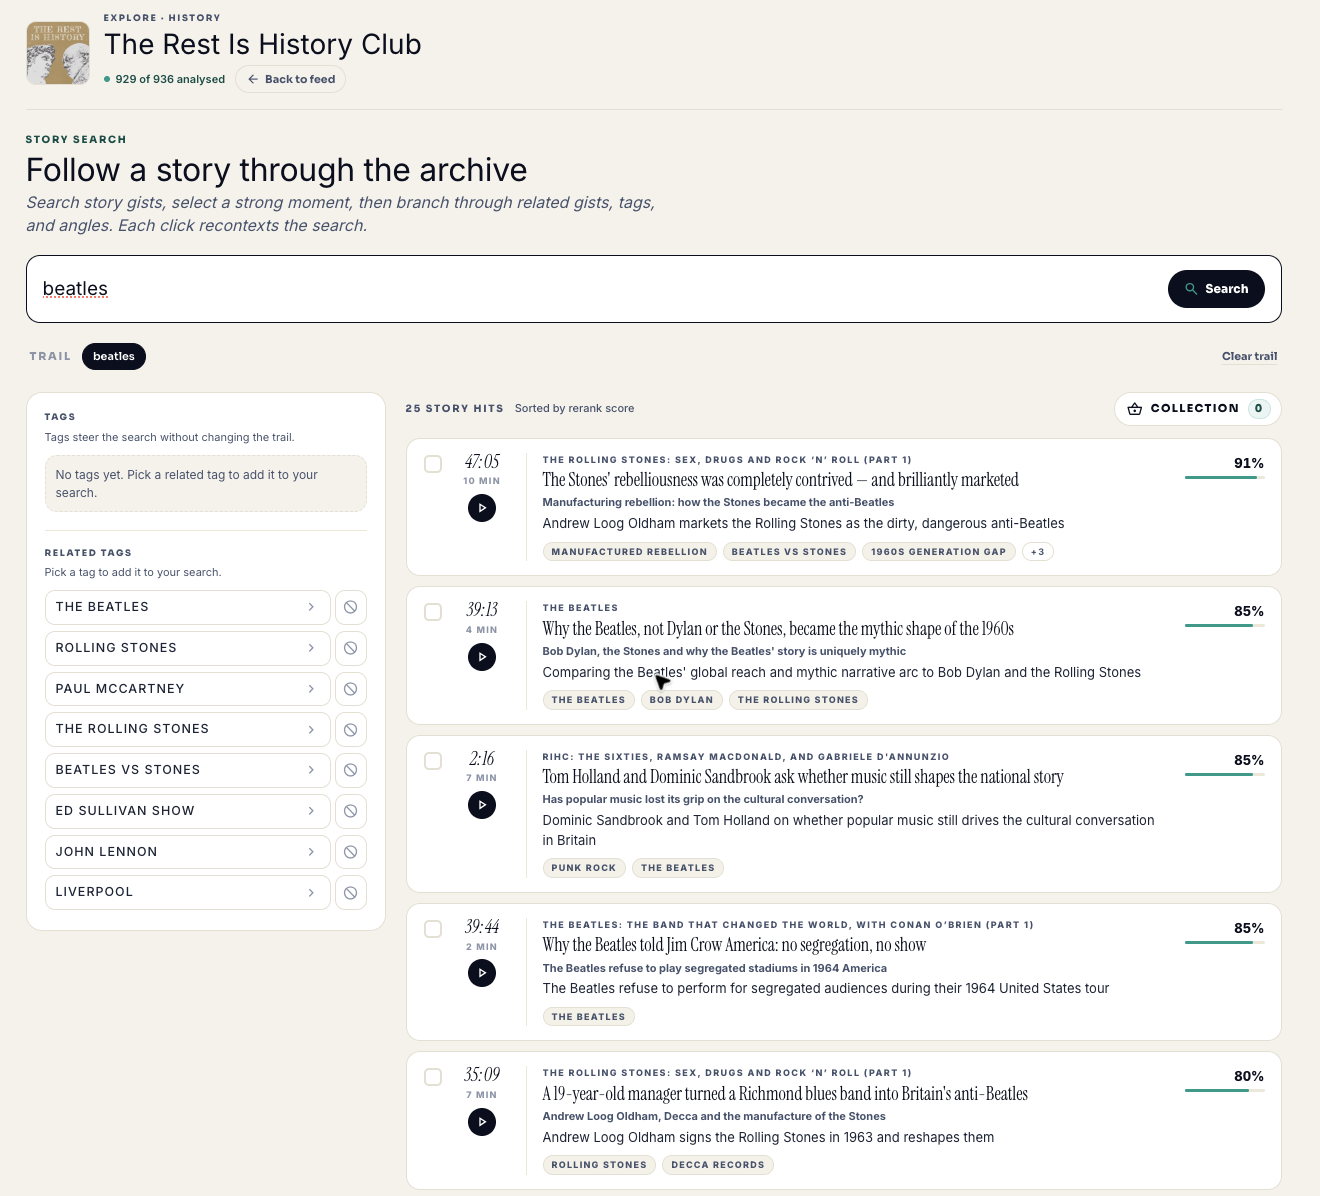Open story Why the Beatles told Jim Crow America
The width and height of the screenshot is (1320, 1196).
(734, 945)
